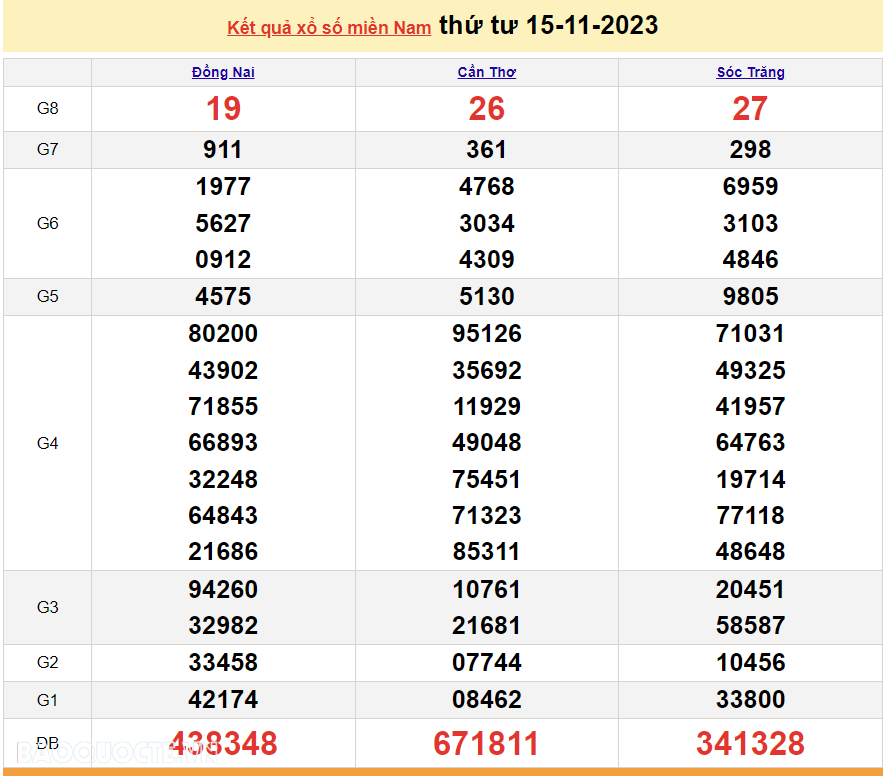Select the G3 number 20451

[x=750, y=589]
